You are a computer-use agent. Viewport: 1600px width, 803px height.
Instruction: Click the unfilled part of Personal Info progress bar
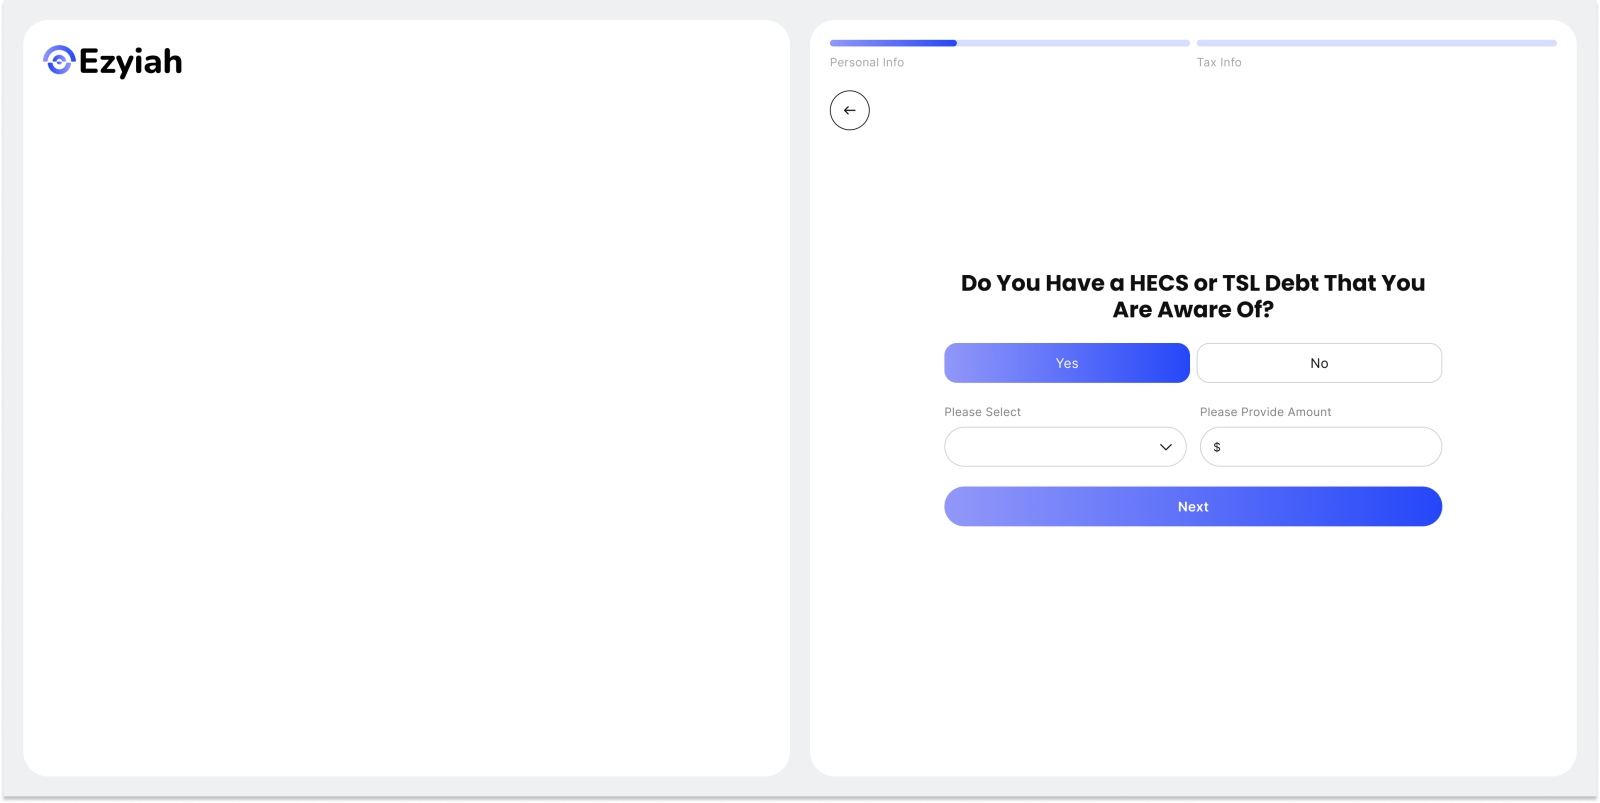(x=1073, y=43)
